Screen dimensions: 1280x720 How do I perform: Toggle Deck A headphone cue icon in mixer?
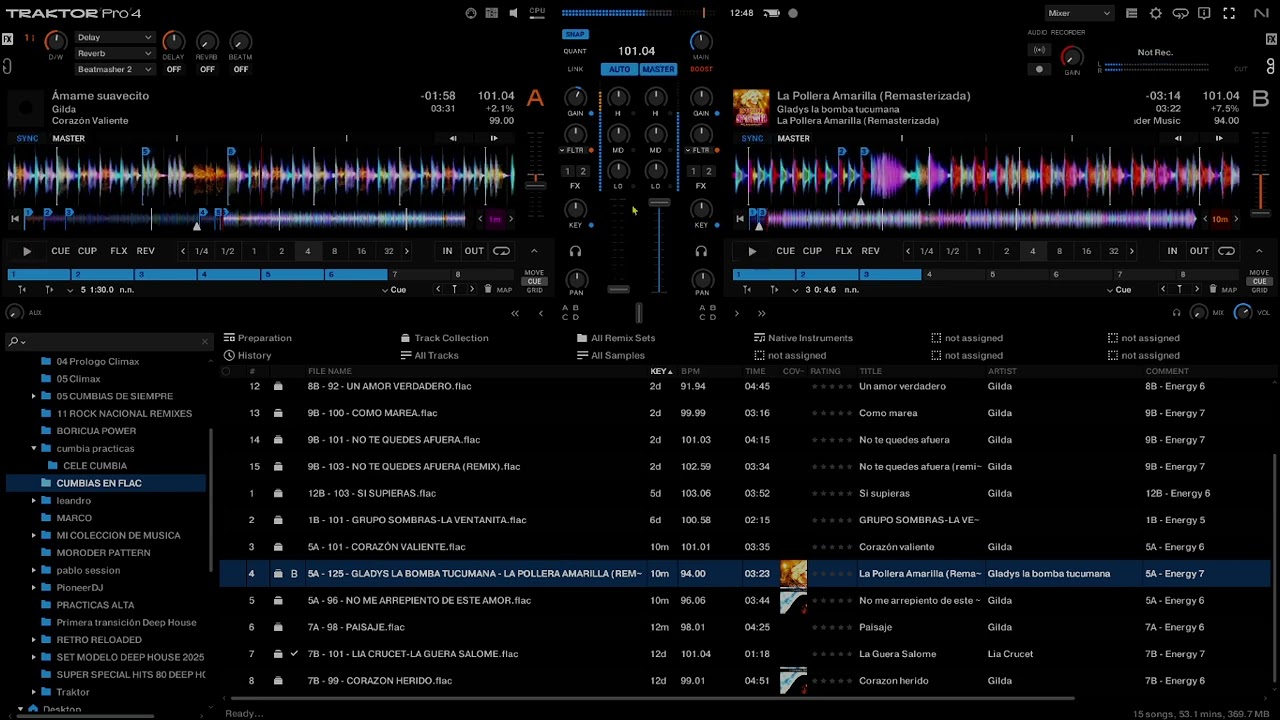pyautogui.click(x=575, y=252)
